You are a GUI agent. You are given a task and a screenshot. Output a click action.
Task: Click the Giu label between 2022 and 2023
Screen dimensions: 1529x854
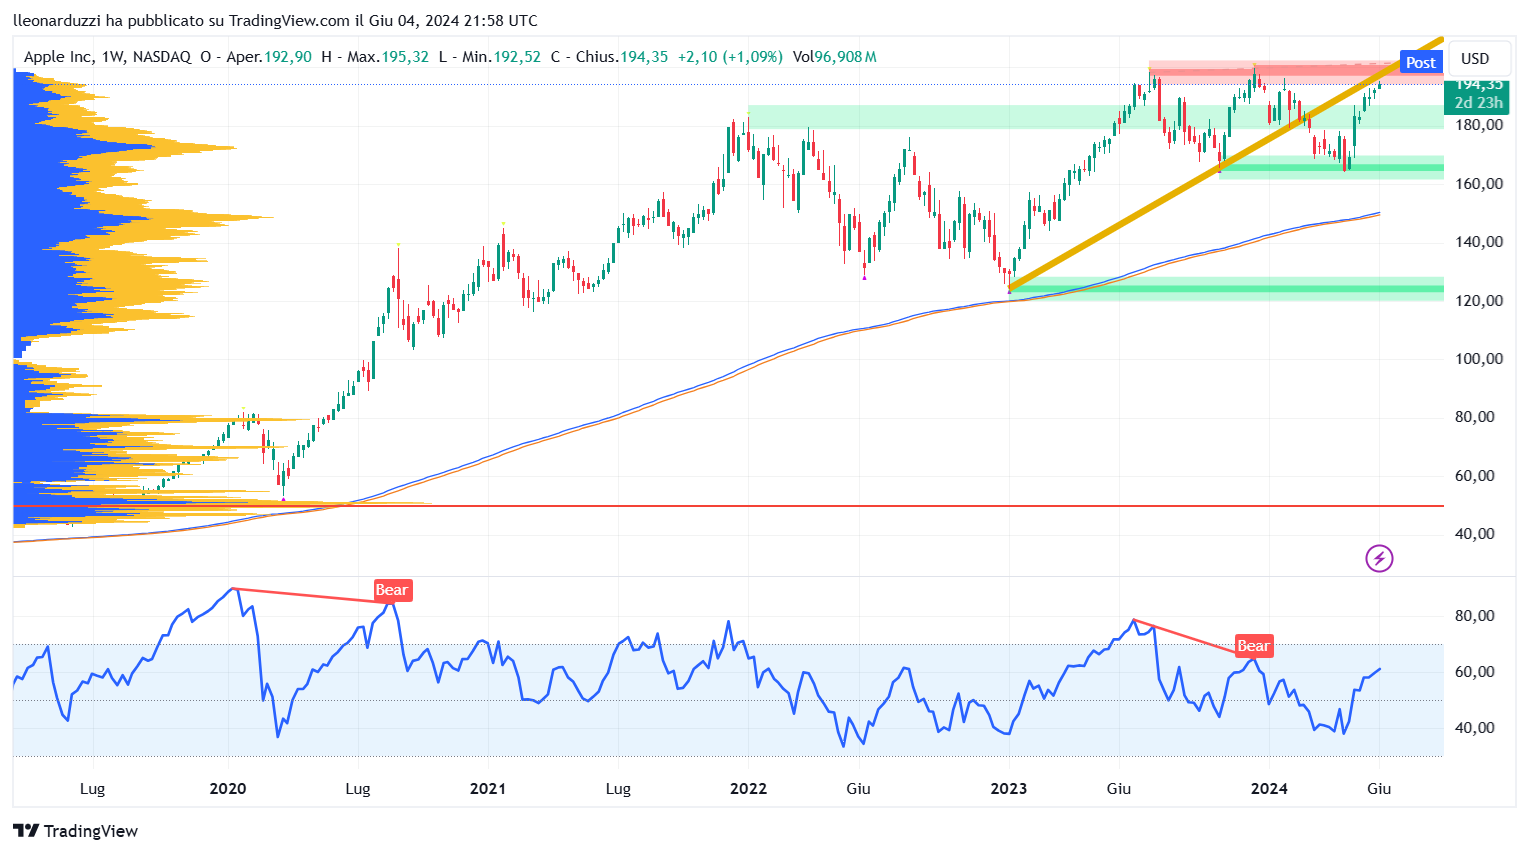point(858,788)
